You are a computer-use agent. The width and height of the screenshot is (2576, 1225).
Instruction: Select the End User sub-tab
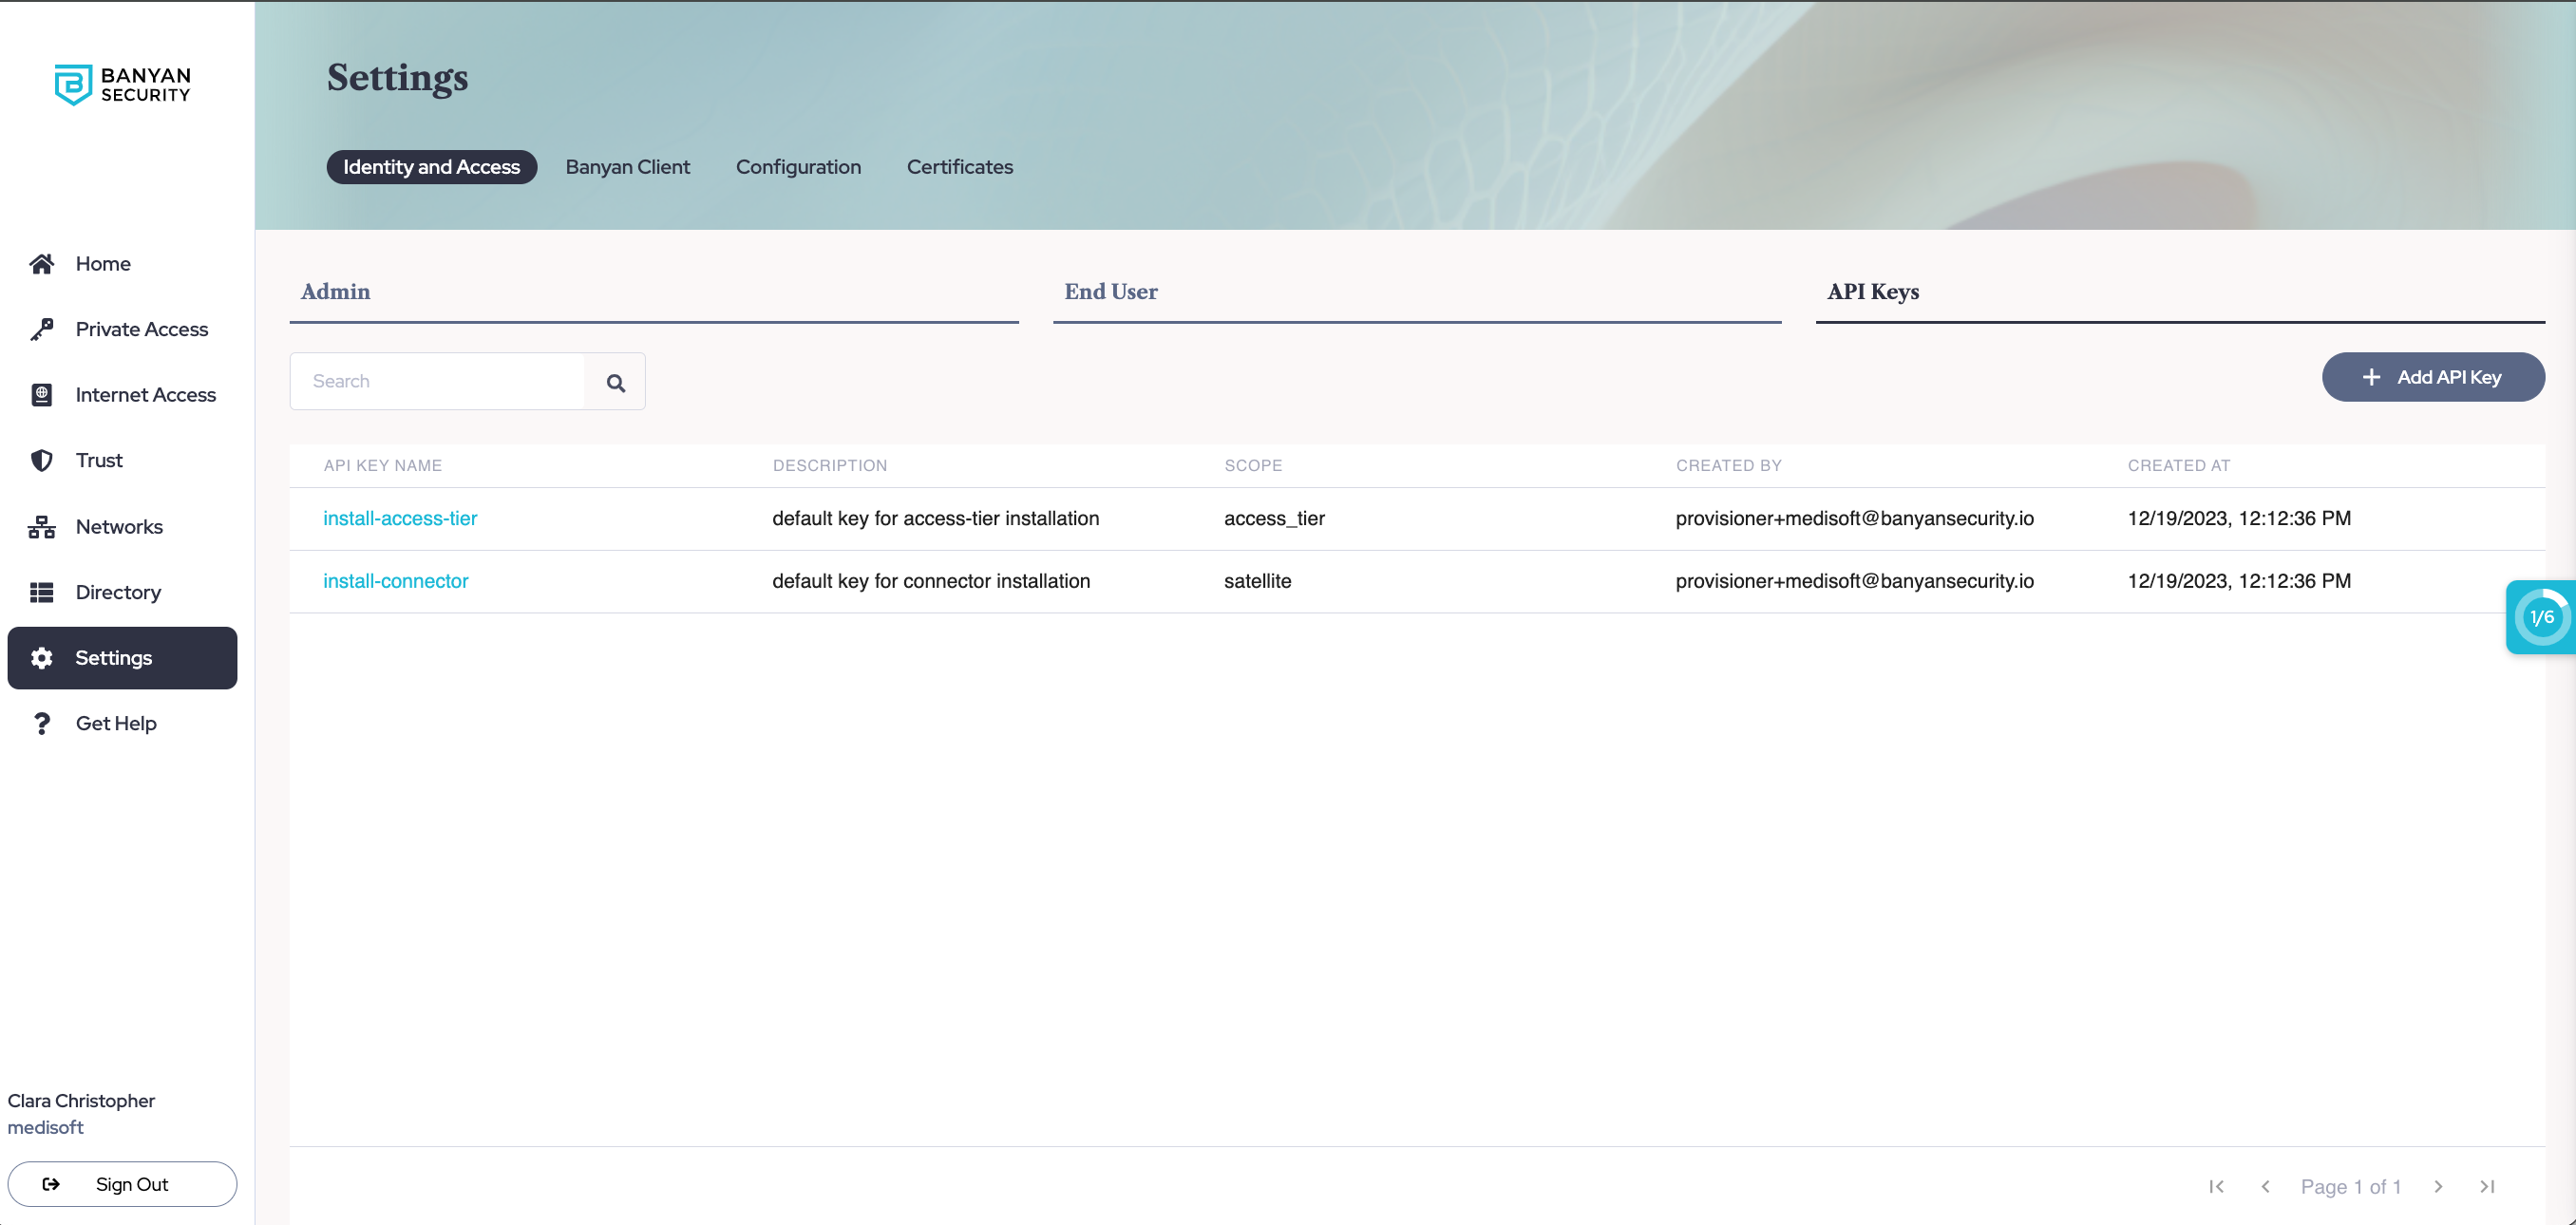pos(1110,292)
